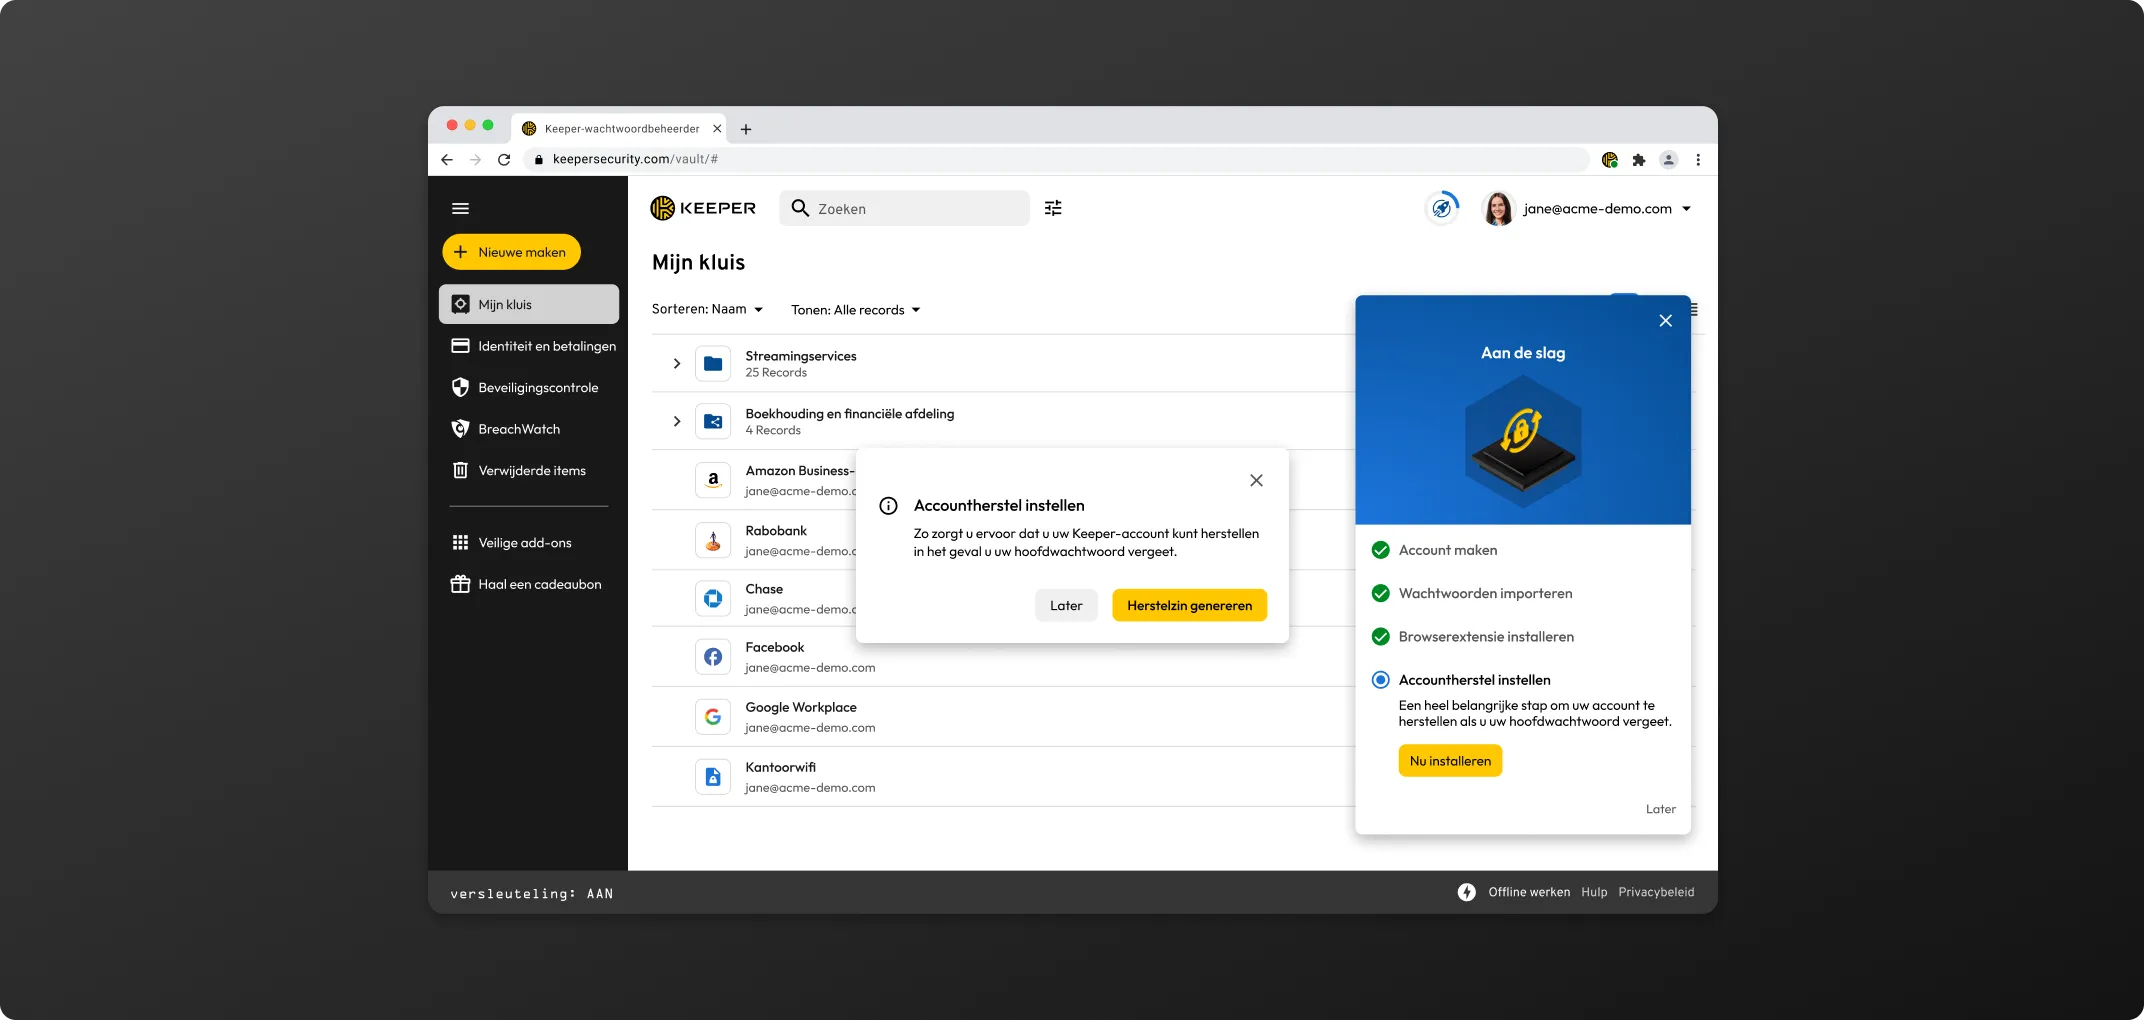Open the Chrome three-dot menu
The height and width of the screenshot is (1020, 2144).
(x=1698, y=159)
